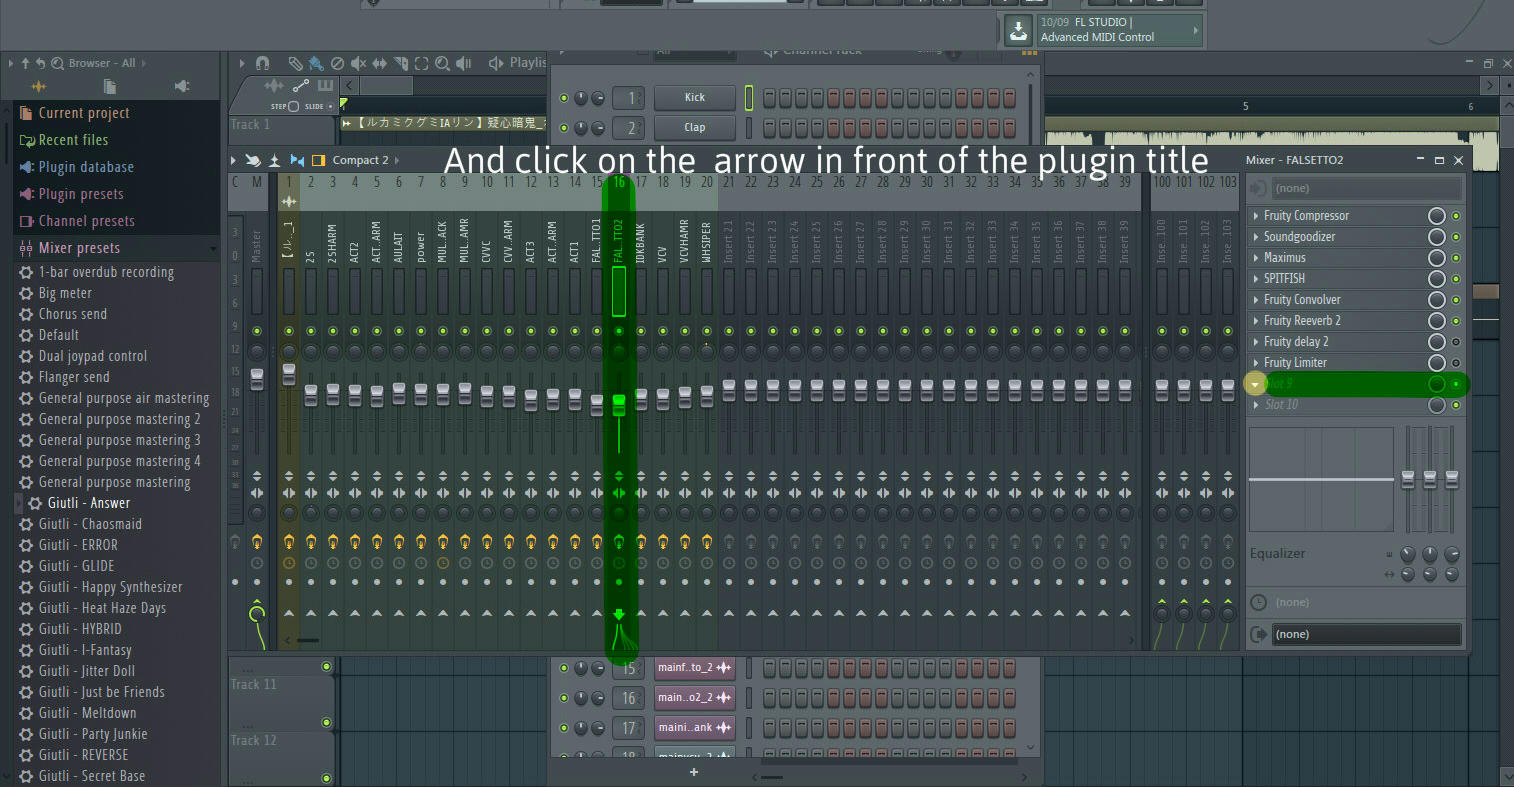Image resolution: width=1514 pixels, height=787 pixels.
Task: Open the SPITFISH plugin by name
Action: 1284,279
